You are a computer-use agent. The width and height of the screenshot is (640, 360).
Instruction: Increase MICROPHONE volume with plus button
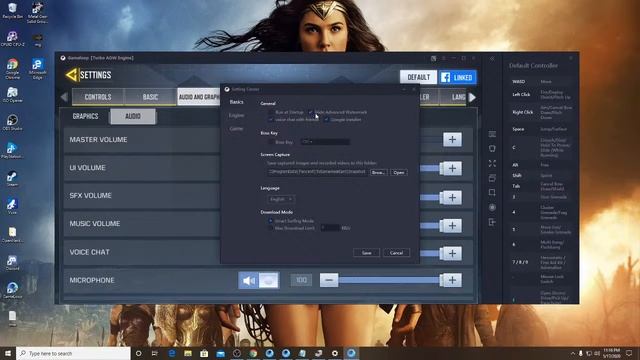pos(452,280)
